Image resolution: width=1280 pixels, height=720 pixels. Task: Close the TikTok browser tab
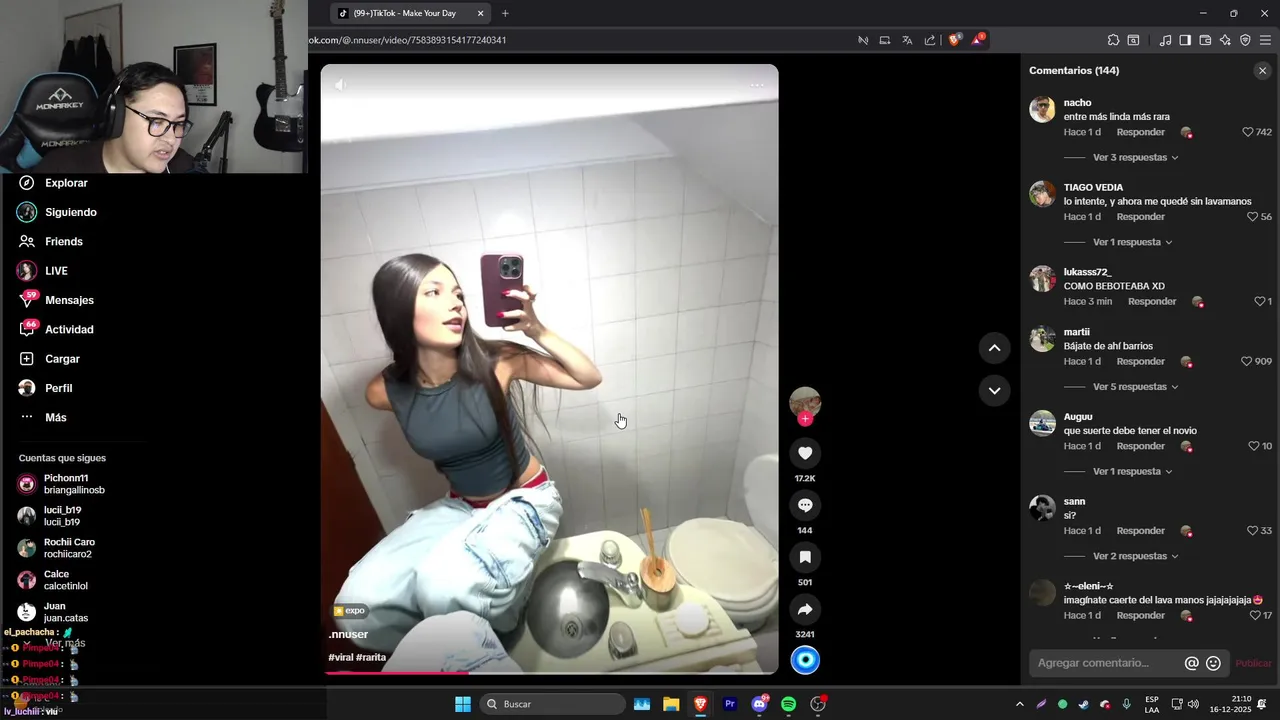480,14
